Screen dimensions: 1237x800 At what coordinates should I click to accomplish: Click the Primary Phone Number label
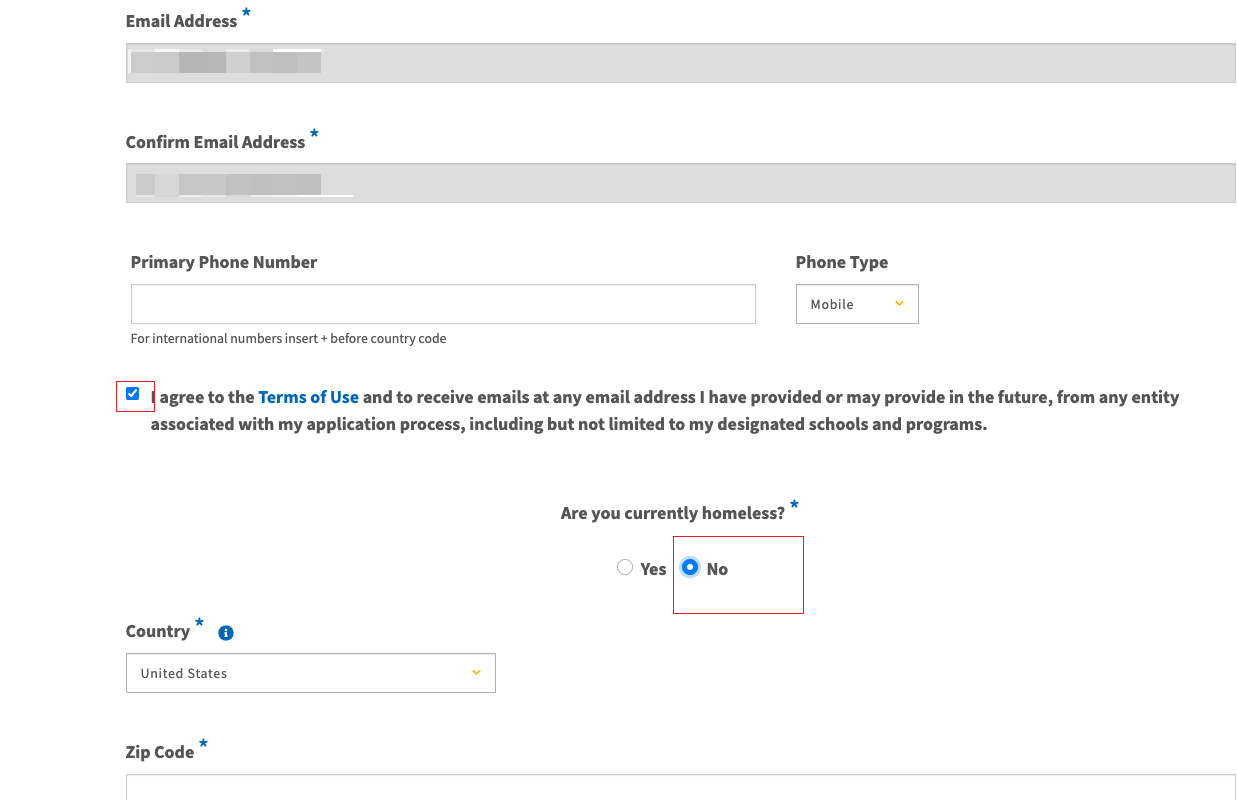tap(224, 262)
